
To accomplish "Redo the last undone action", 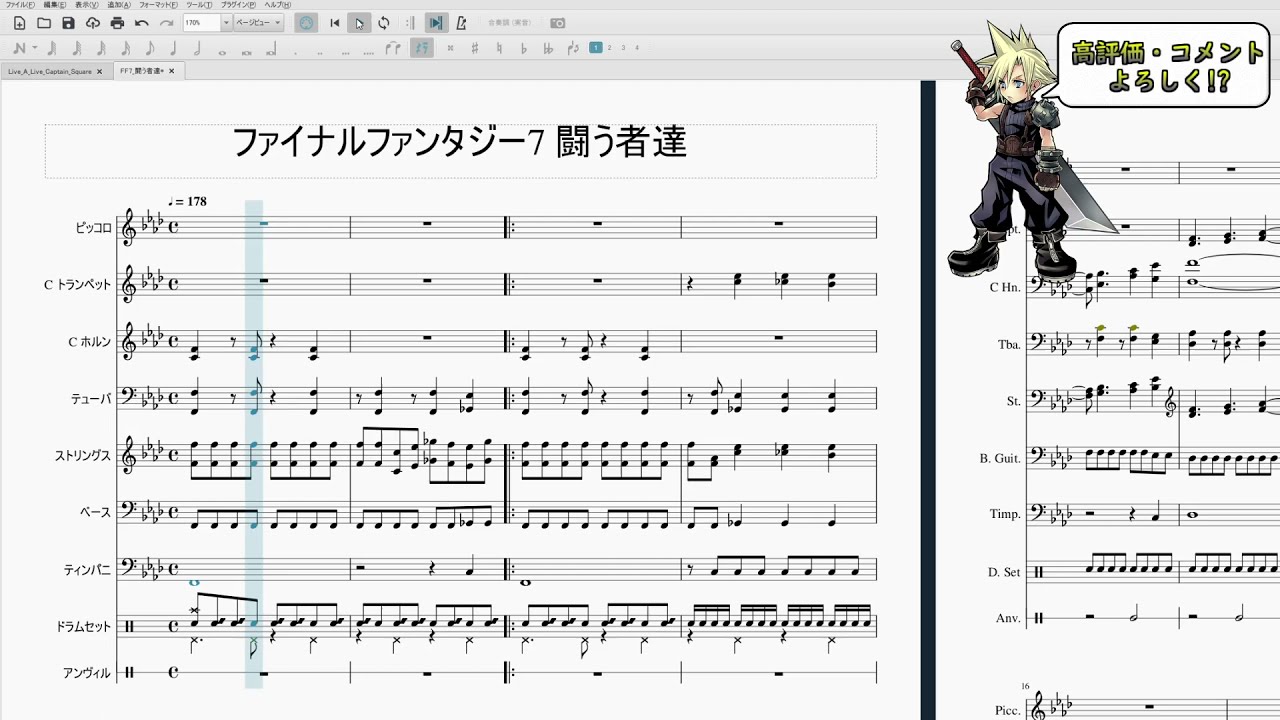I will pyautogui.click(x=166, y=23).
